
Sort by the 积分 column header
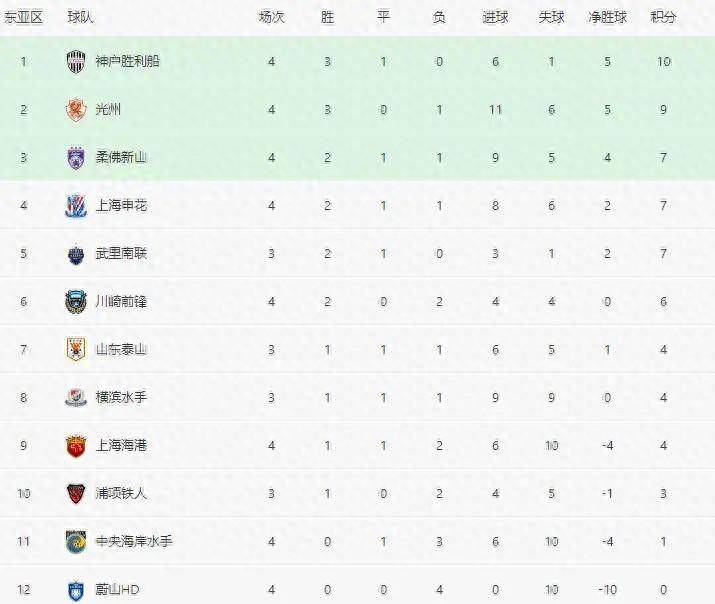coord(662,18)
